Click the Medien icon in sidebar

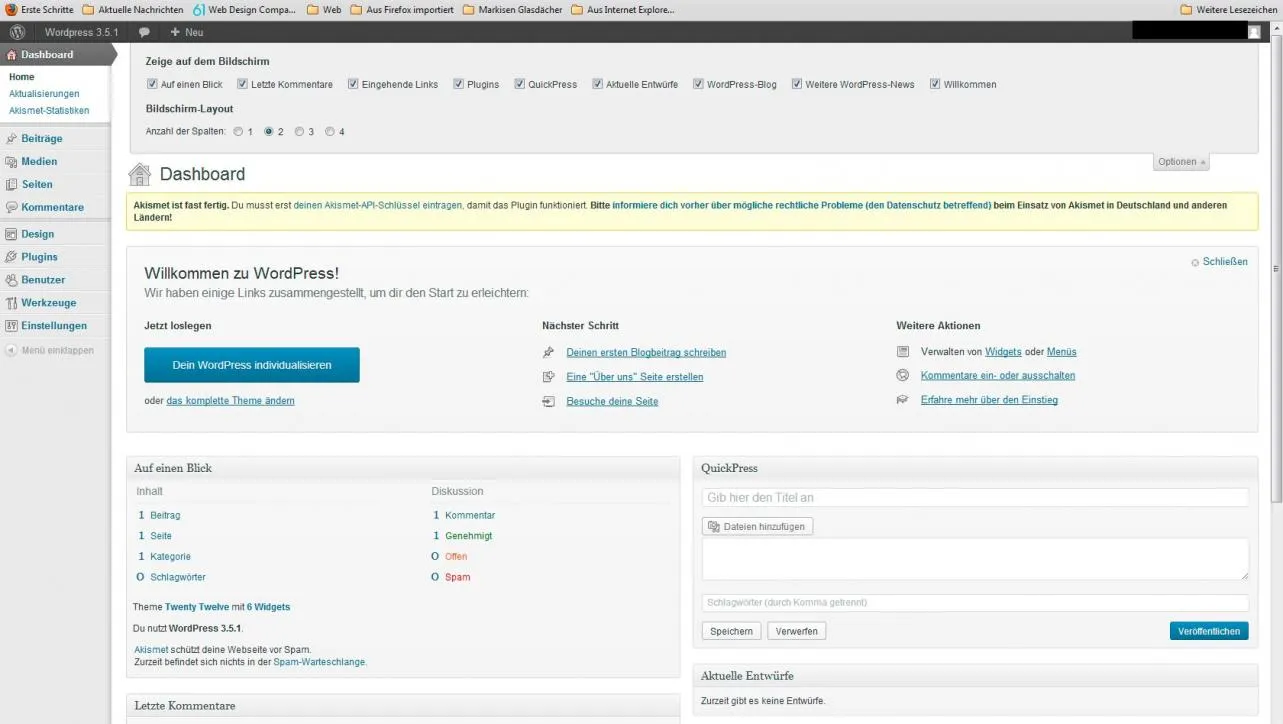(11, 161)
